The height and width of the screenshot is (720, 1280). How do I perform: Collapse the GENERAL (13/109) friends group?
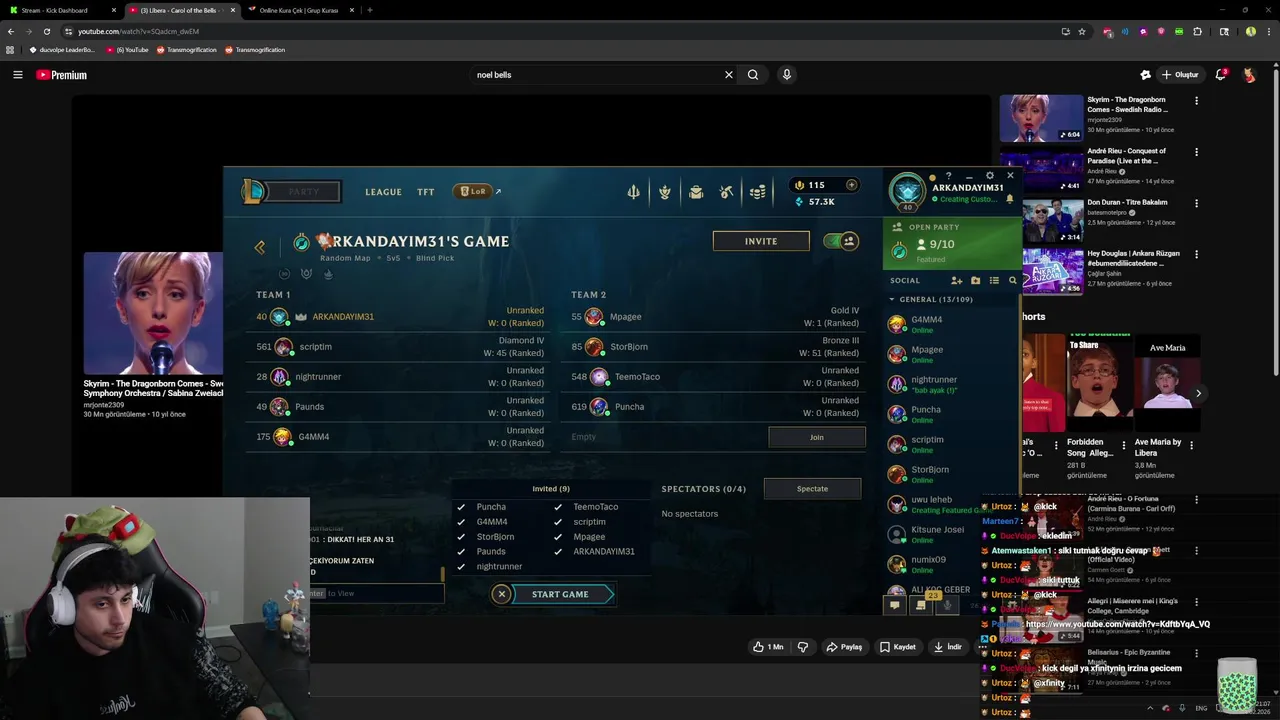(x=892, y=300)
